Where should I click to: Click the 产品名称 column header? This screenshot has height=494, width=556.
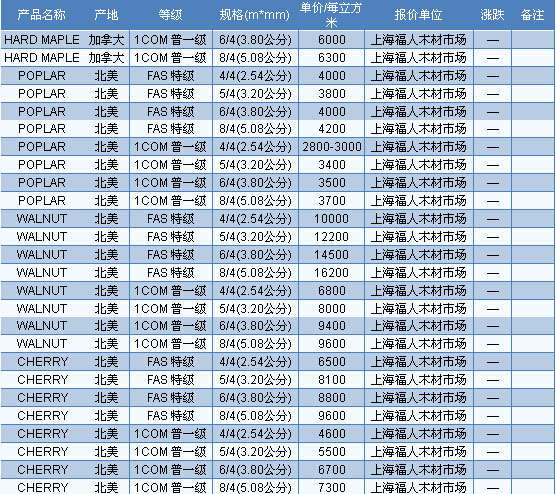click(x=41, y=15)
